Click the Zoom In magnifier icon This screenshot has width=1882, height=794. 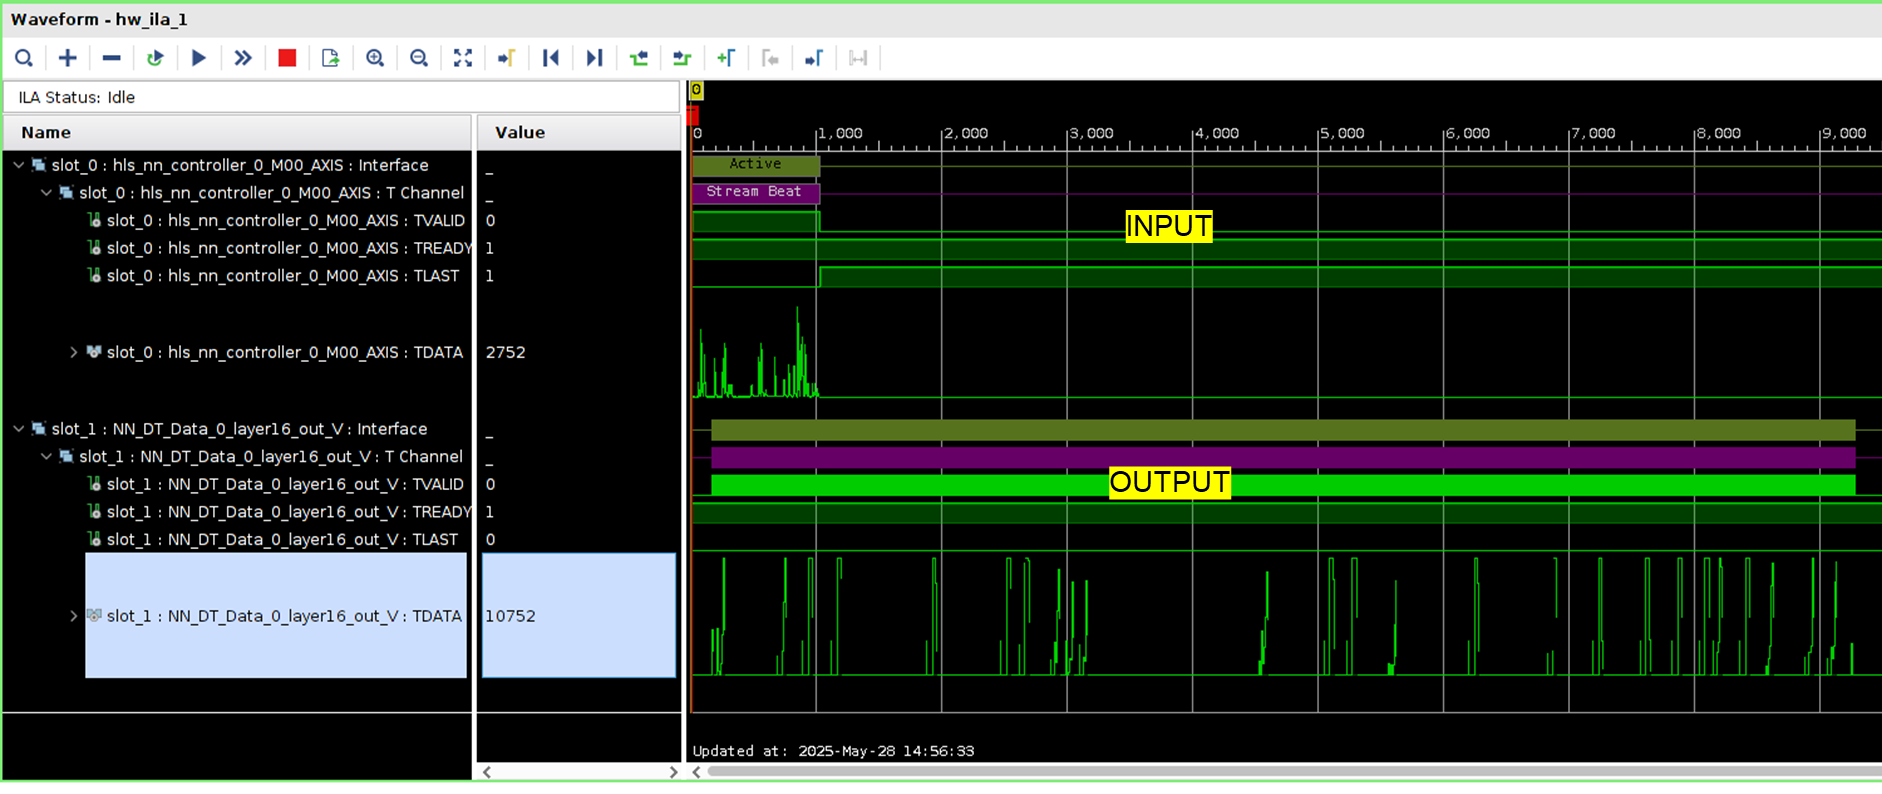click(x=375, y=58)
